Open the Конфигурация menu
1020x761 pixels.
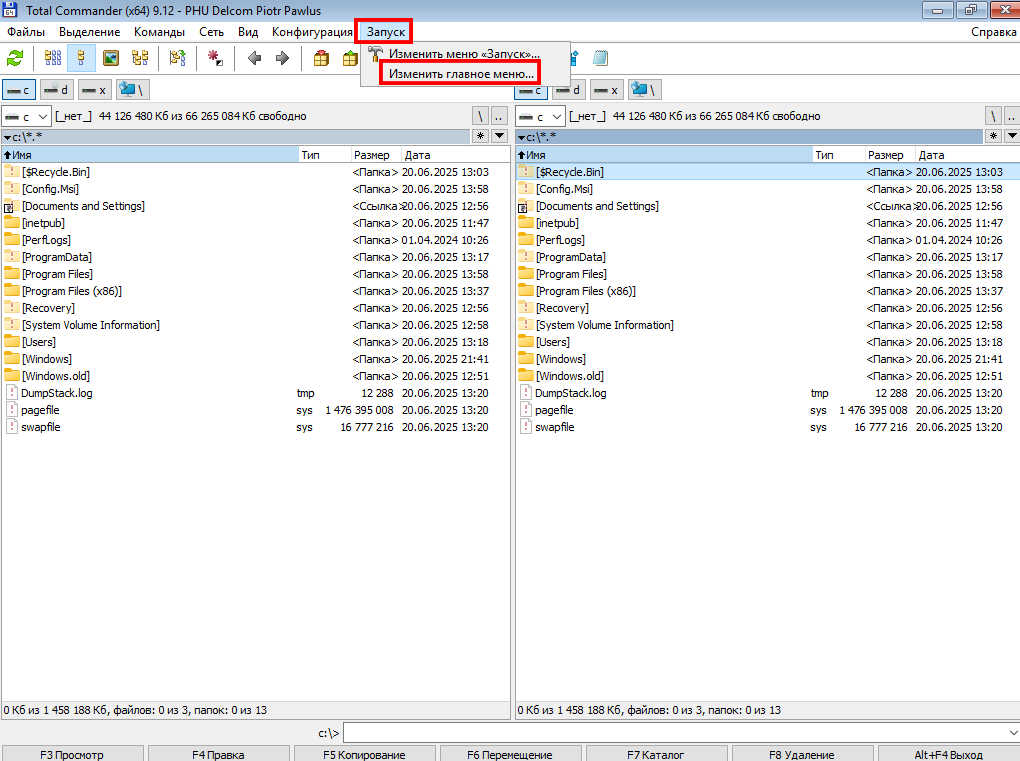[x=312, y=32]
